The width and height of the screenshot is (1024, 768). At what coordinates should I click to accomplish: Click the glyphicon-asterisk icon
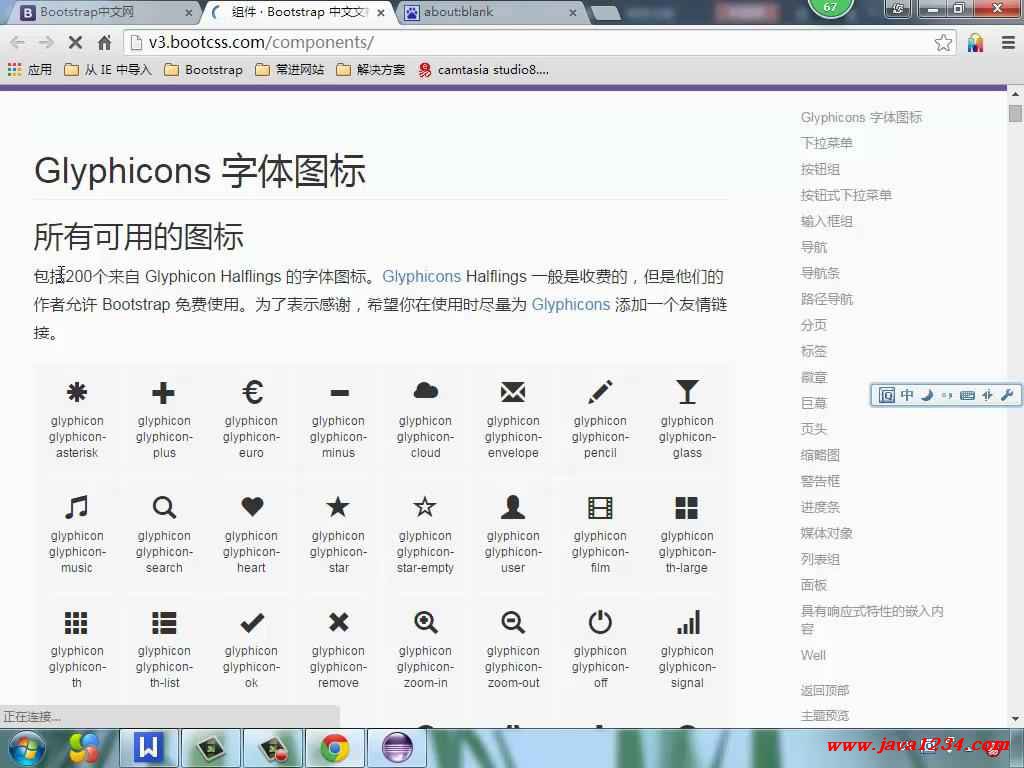coord(76,392)
